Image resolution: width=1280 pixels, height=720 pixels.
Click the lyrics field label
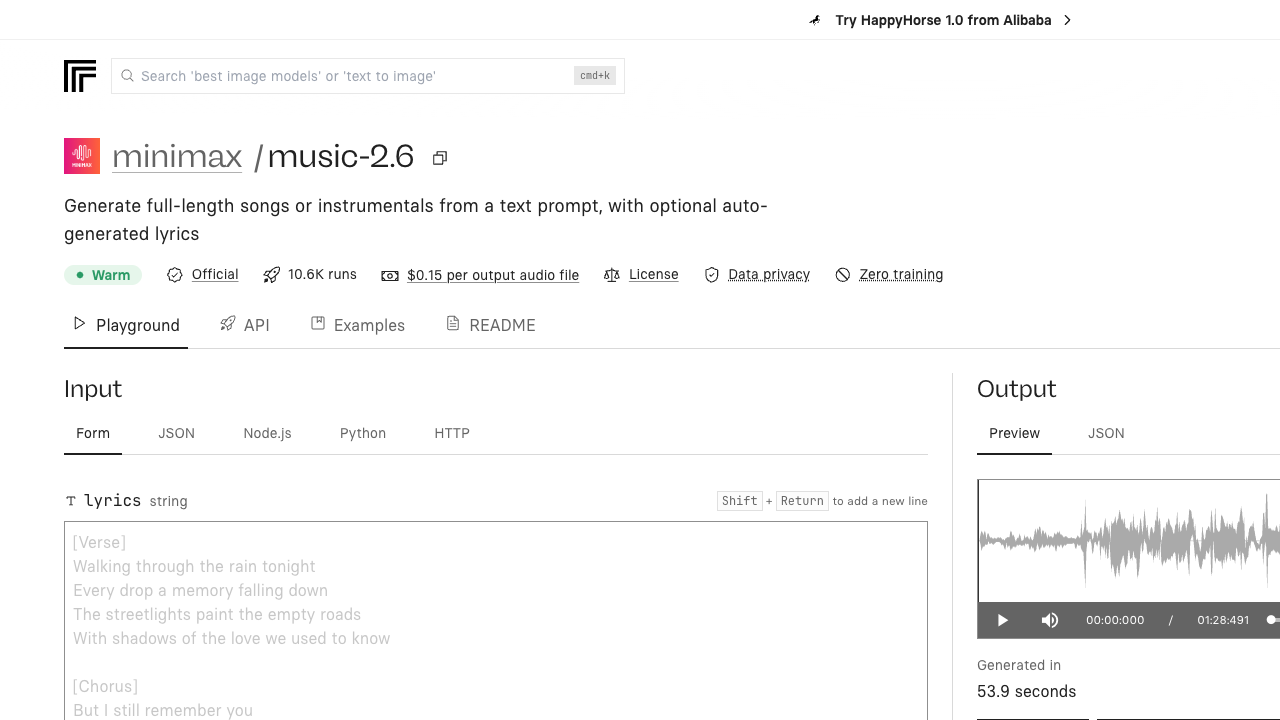pyautogui.click(x=112, y=500)
